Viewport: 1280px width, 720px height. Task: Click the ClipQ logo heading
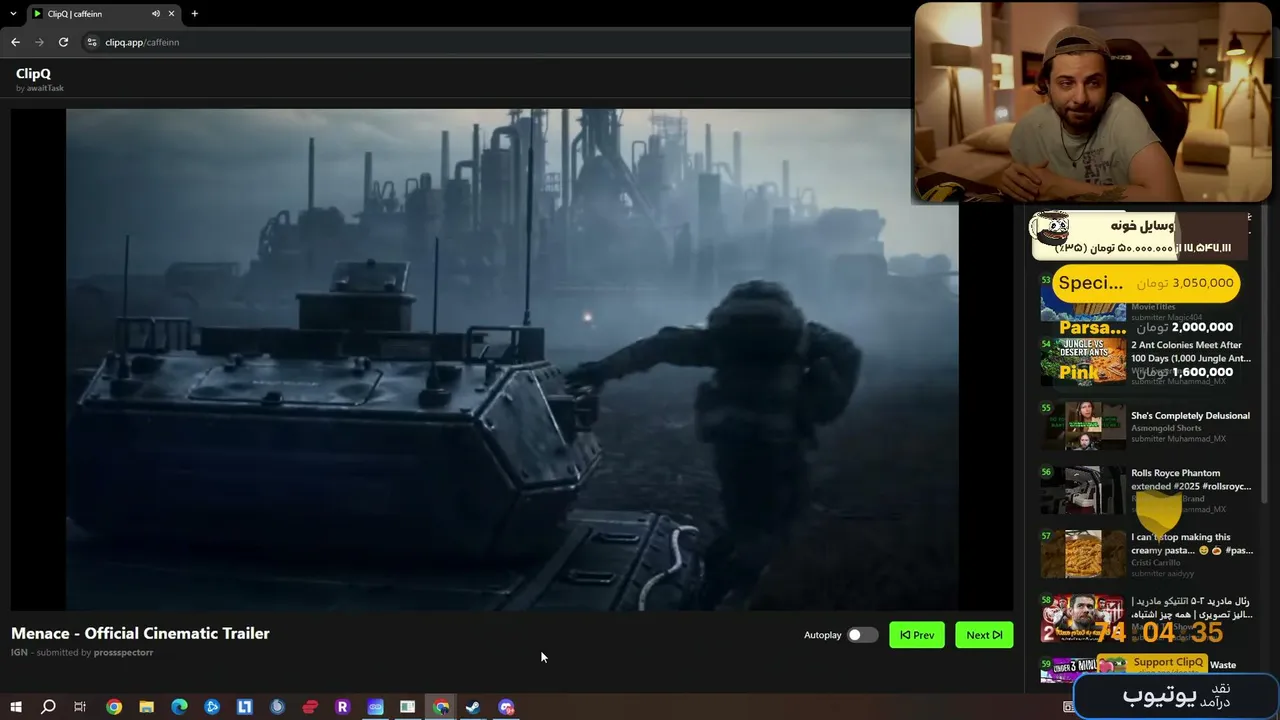tap(33, 74)
